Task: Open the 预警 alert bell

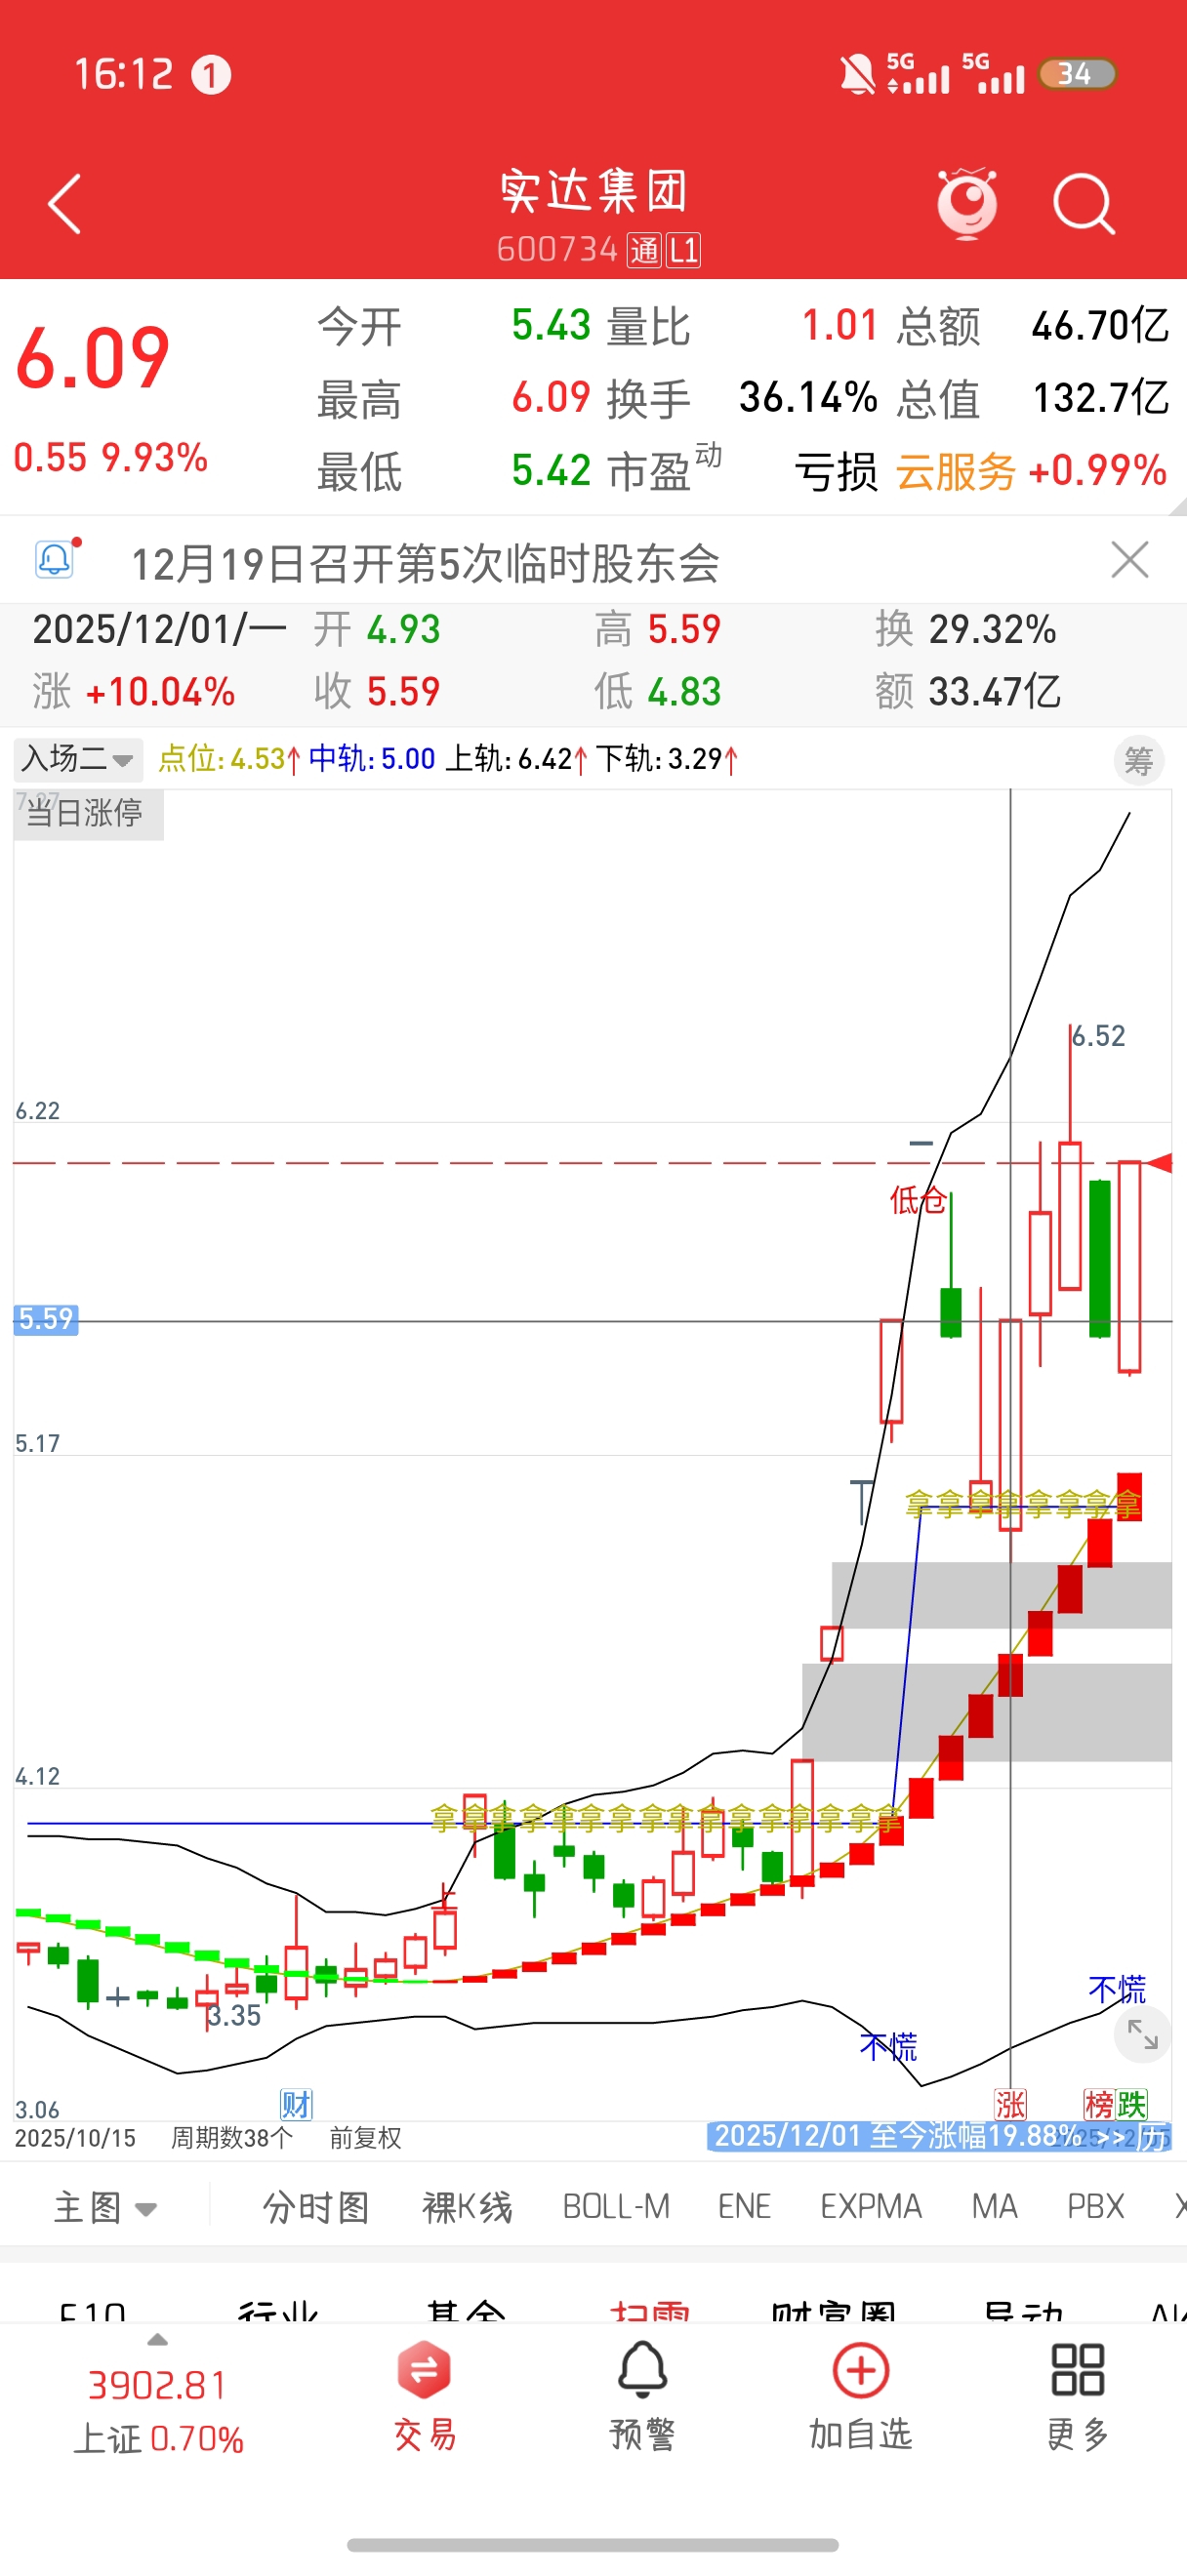Action: 642,2396
